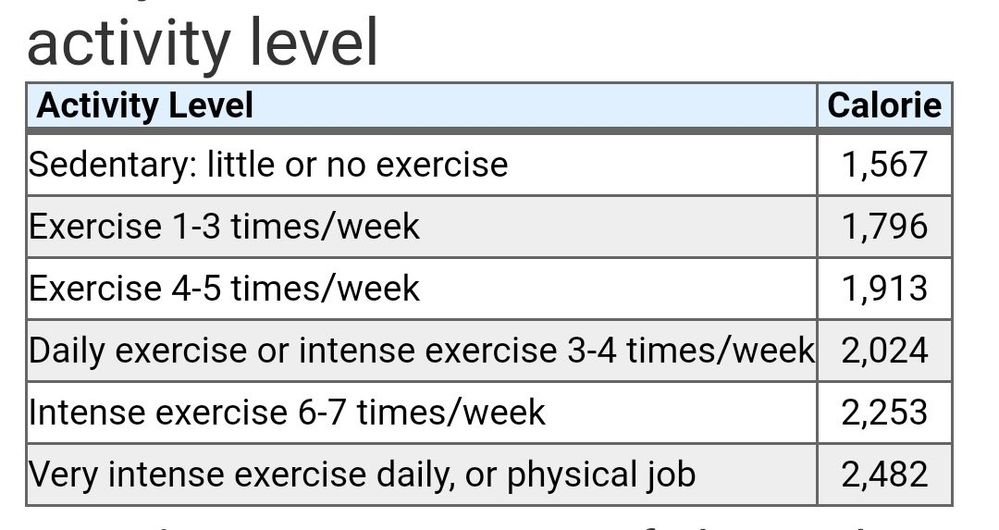This screenshot has height=530, width=999.
Task: Select the Very intense exercise daily row
Action: (x=489, y=475)
